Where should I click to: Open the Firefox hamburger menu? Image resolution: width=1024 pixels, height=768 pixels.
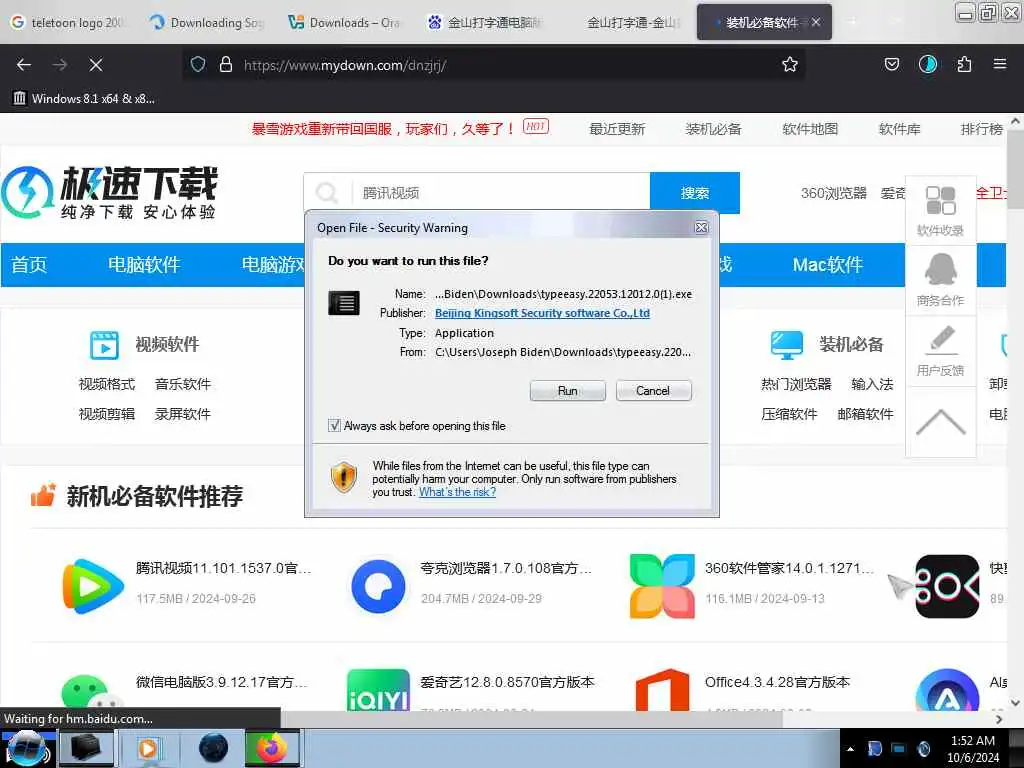coord(999,64)
